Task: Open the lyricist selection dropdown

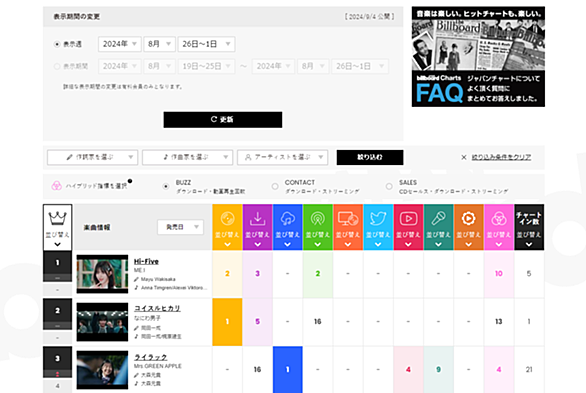Action: (x=92, y=157)
